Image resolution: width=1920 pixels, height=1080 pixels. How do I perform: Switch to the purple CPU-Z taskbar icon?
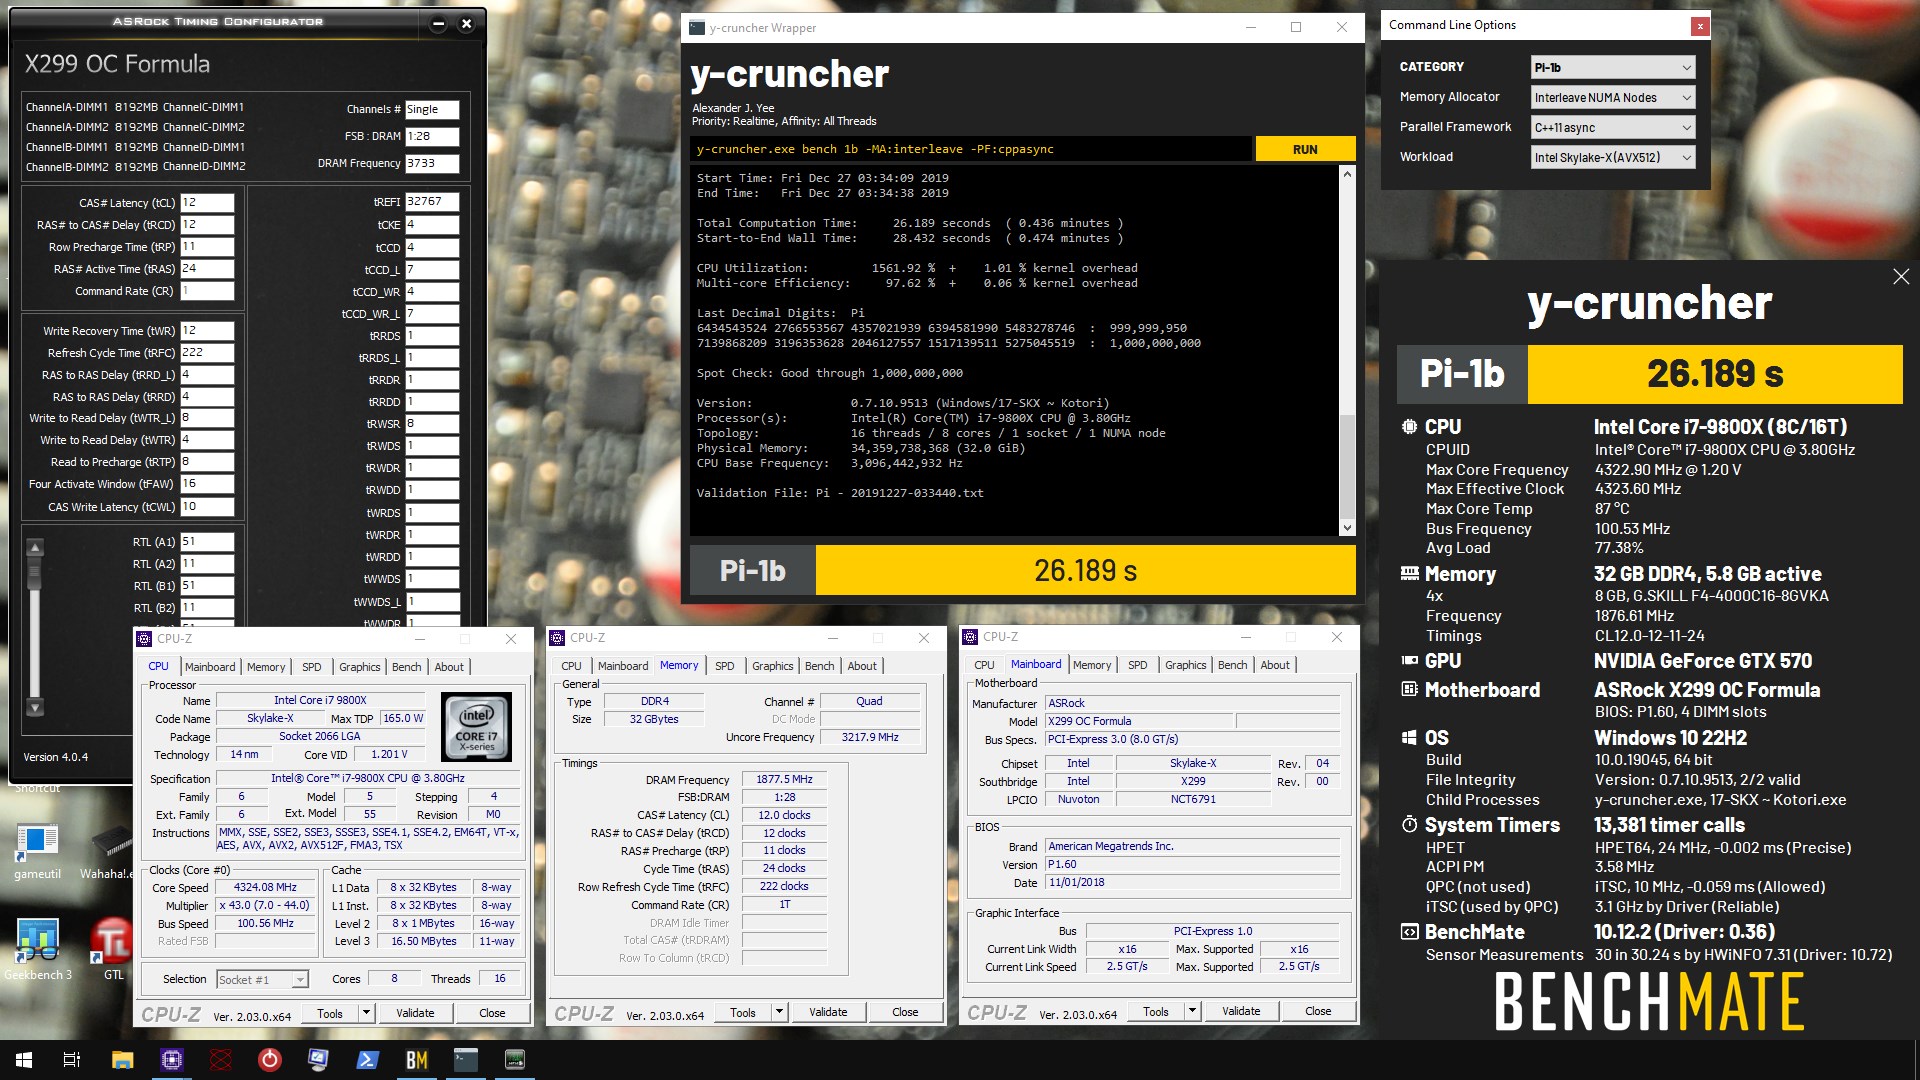[x=171, y=1060]
